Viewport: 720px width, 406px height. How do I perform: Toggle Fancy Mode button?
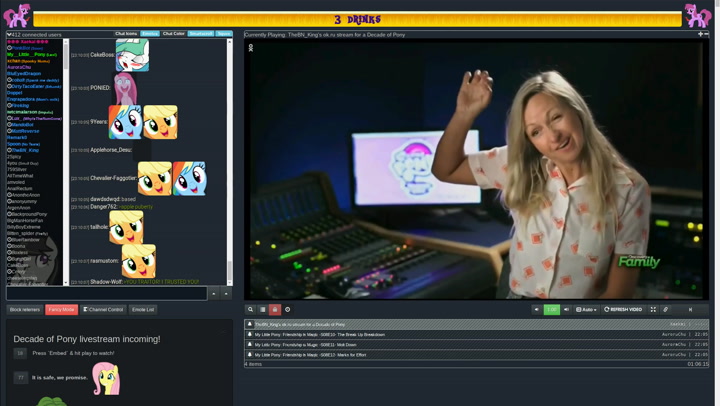click(x=61, y=310)
